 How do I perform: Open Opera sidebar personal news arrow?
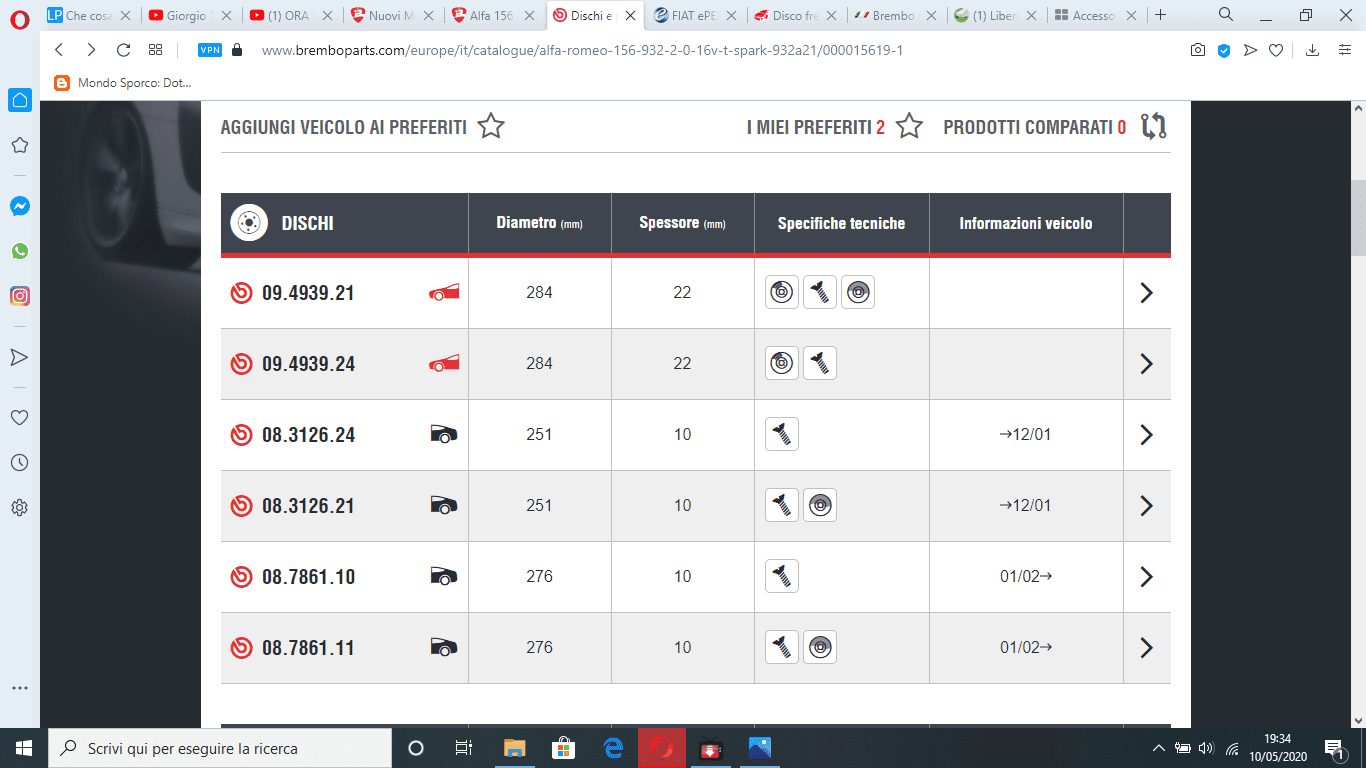coord(20,357)
